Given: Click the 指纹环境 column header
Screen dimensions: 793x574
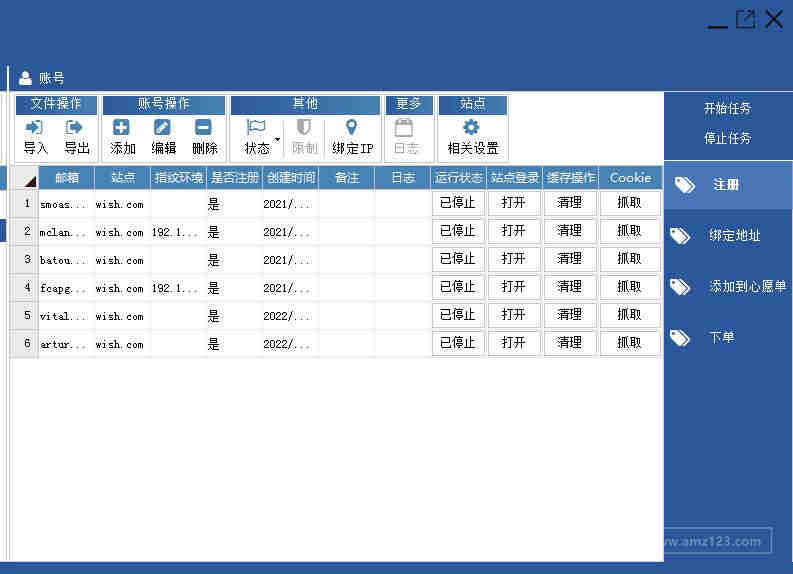Looking at the screenshot, I should pos(179,178).
